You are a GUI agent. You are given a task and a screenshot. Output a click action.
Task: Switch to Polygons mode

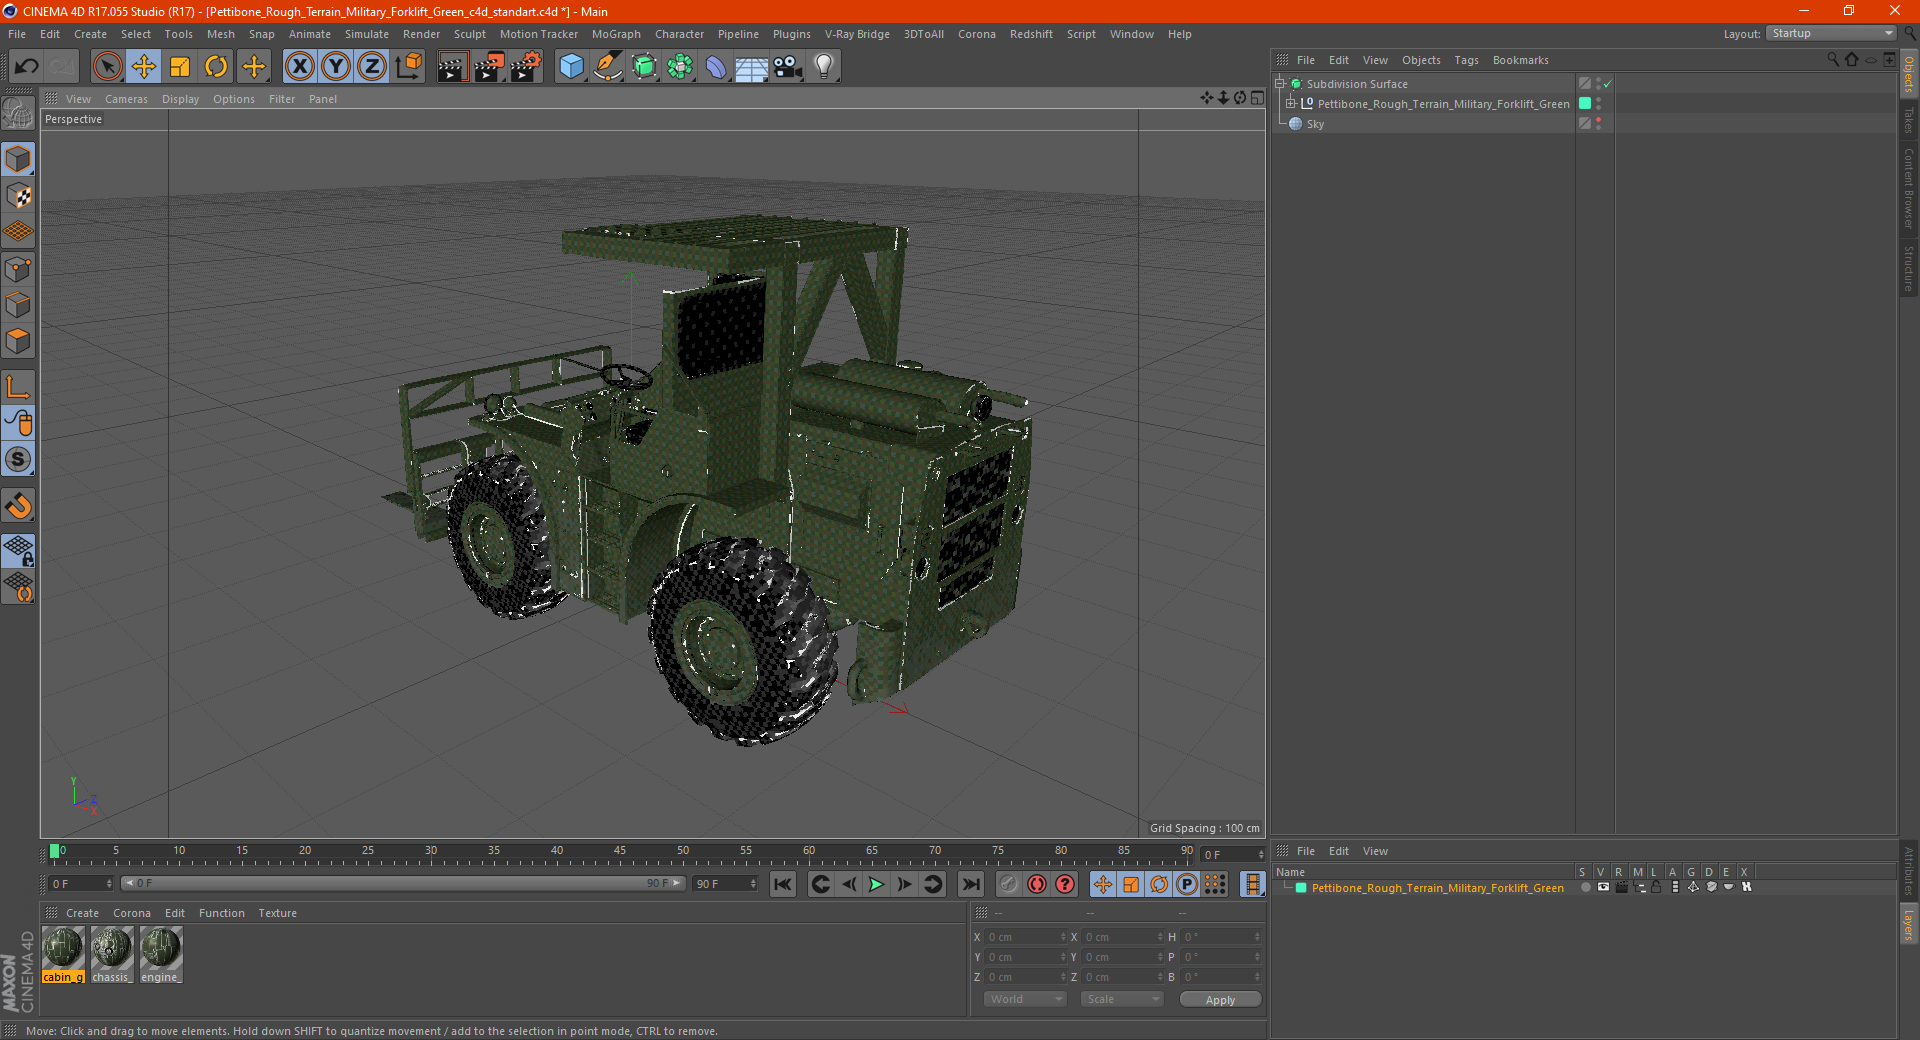click(19, 341)
